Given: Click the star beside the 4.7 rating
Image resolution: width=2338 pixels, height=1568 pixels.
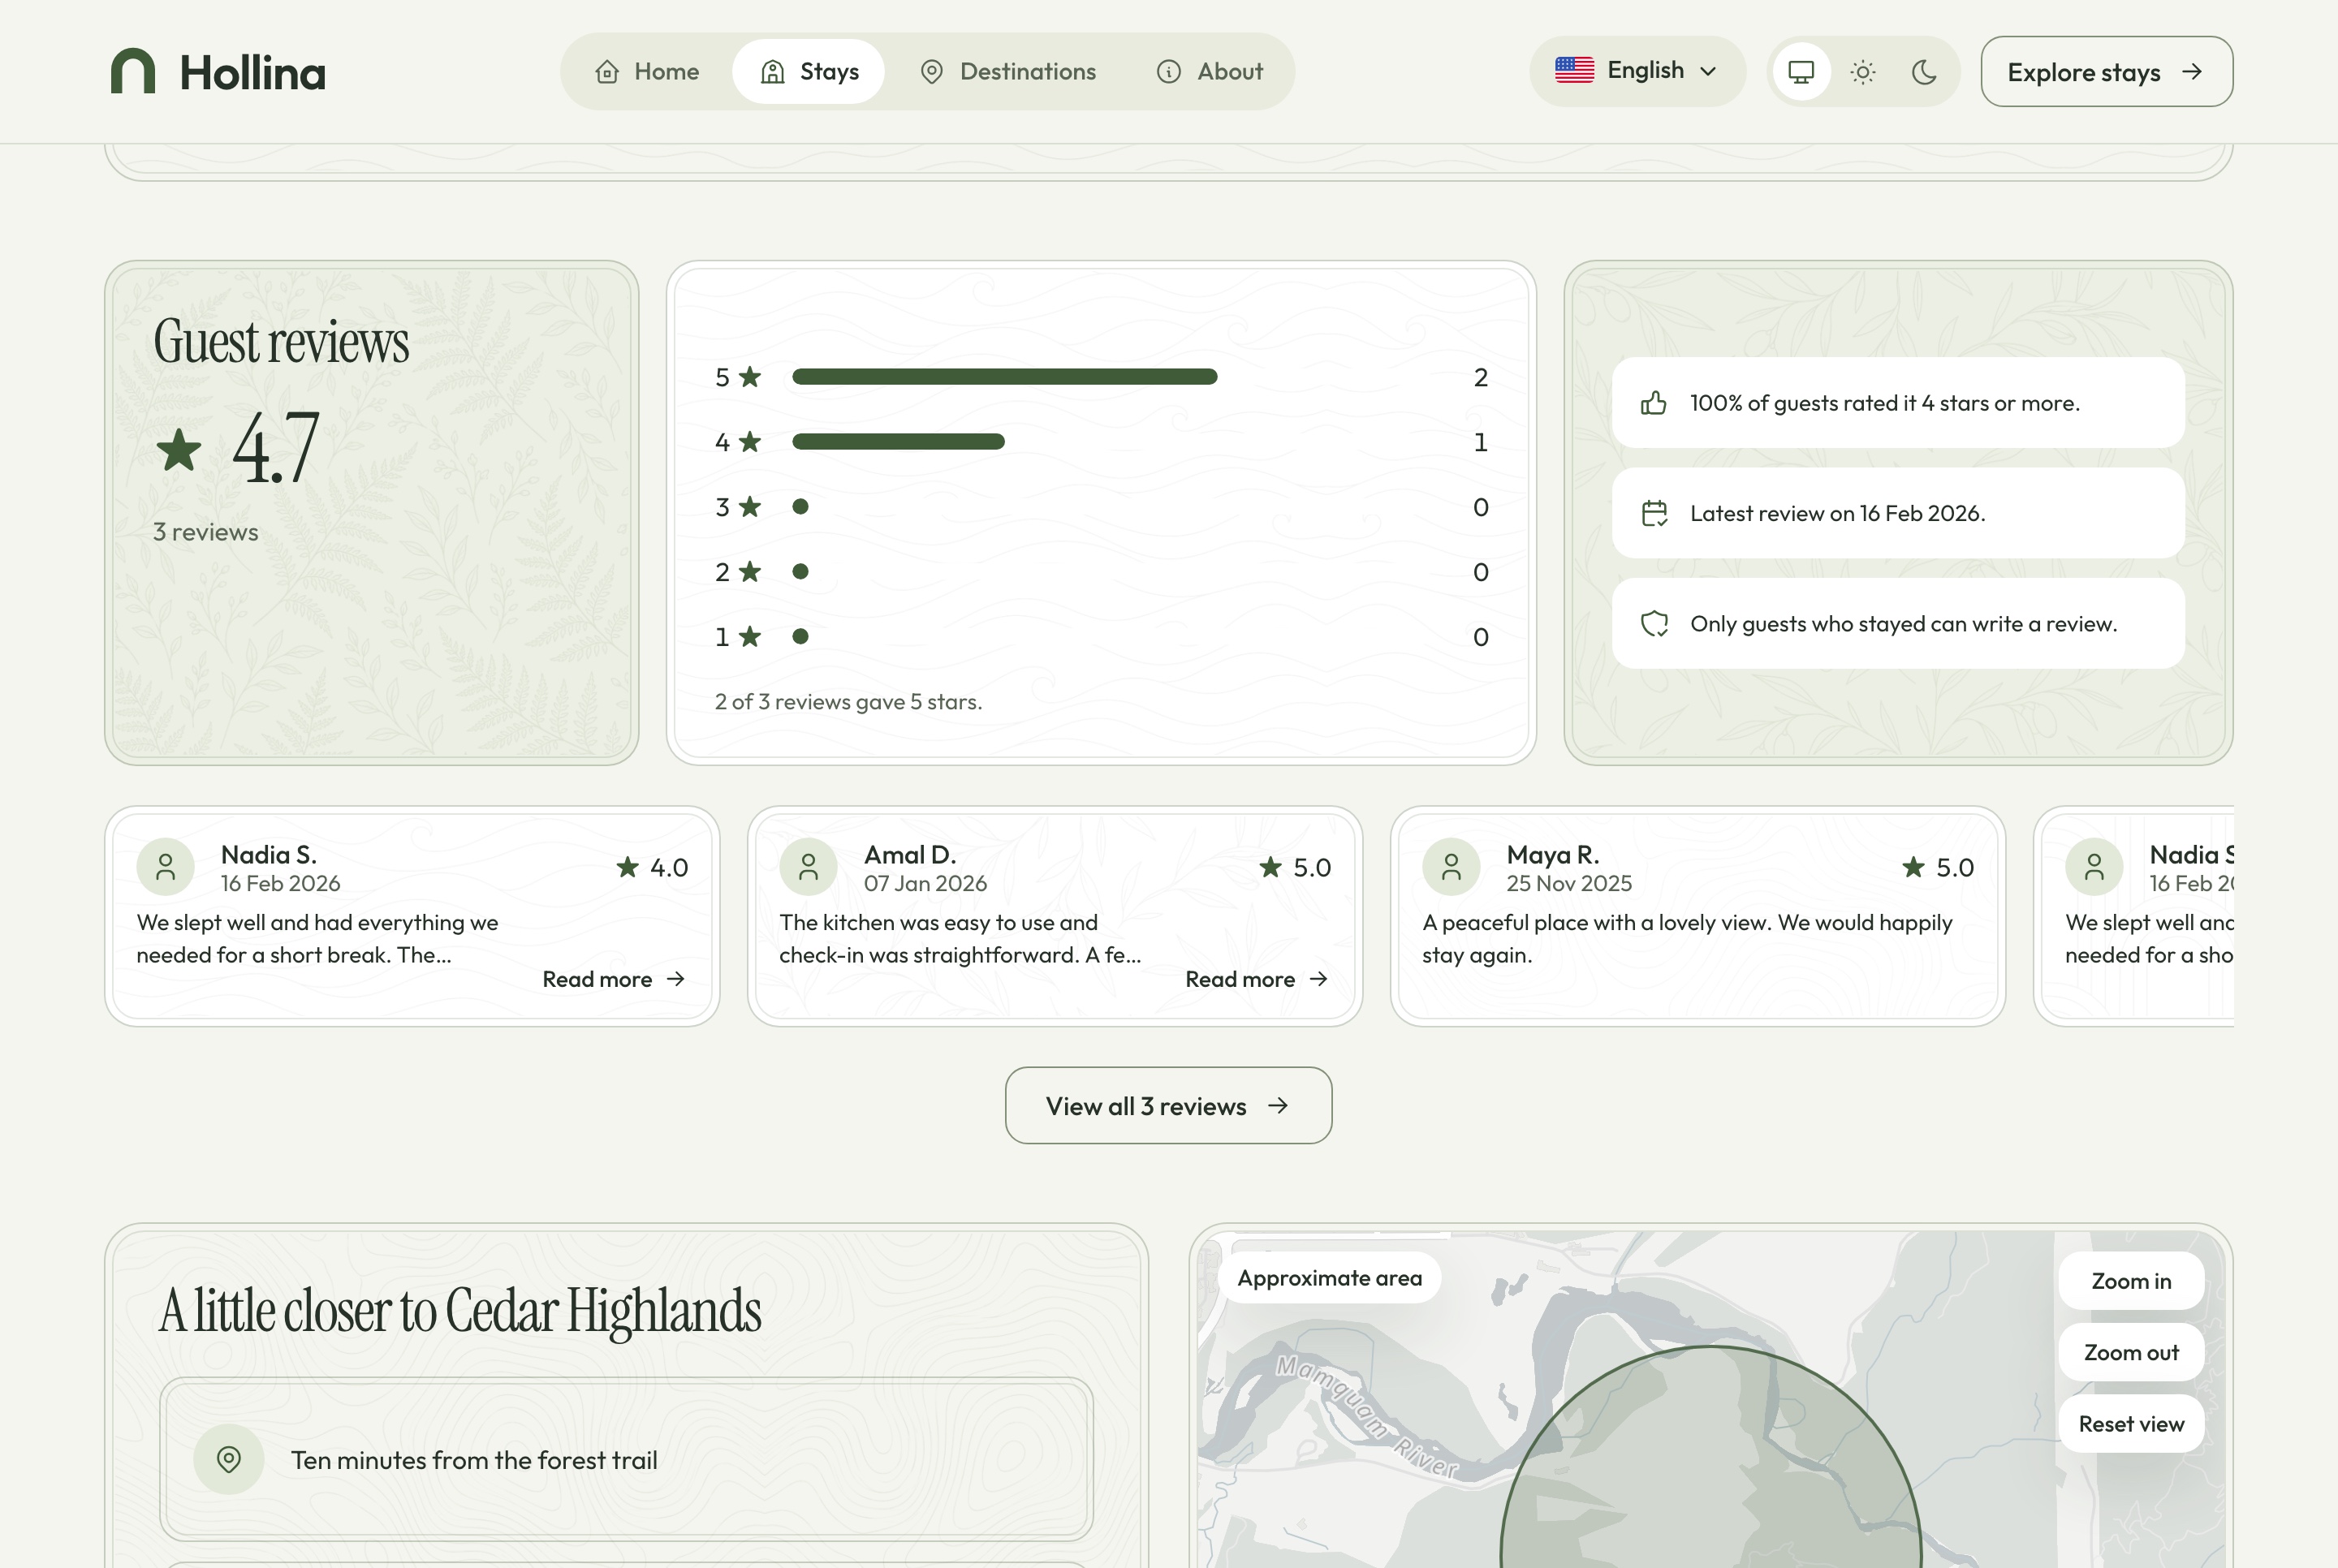Looking at the screenshot, I should [179, 449].
